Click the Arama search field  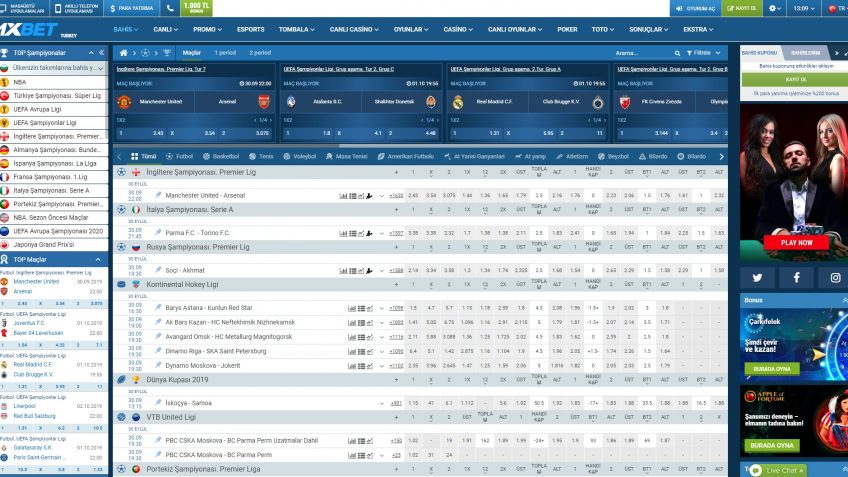643,53
